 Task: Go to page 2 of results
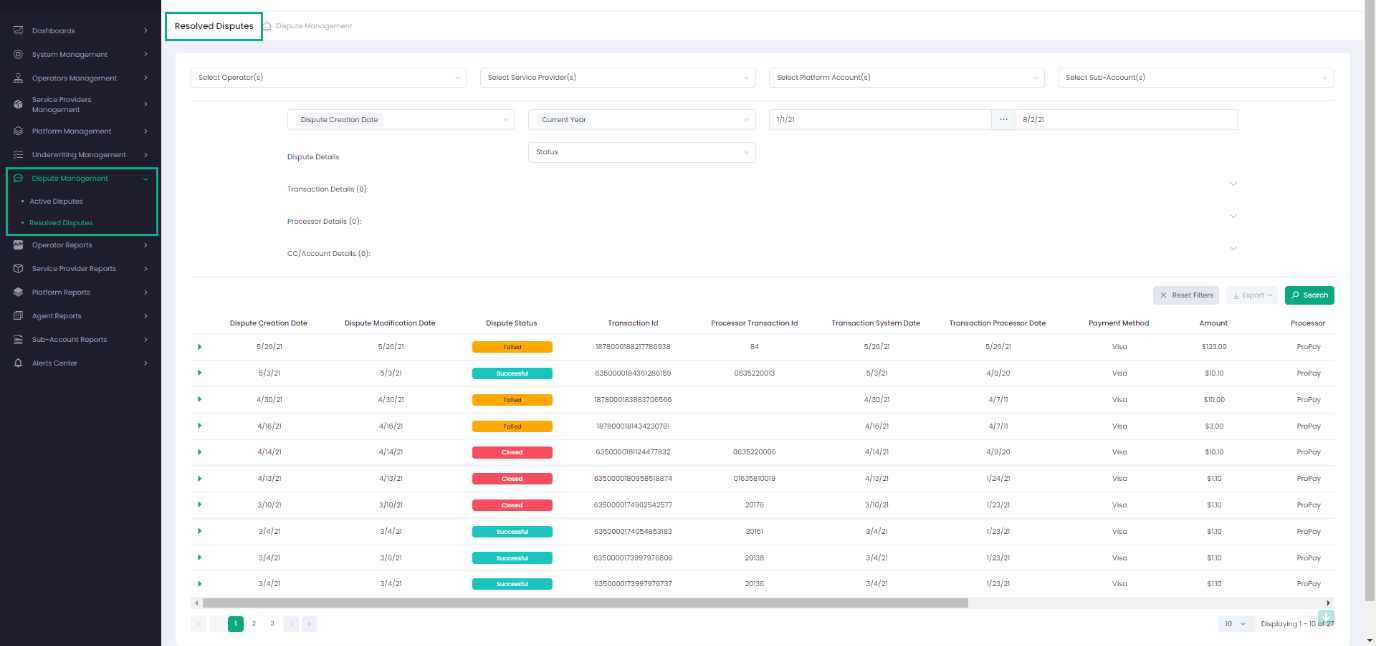254,623
